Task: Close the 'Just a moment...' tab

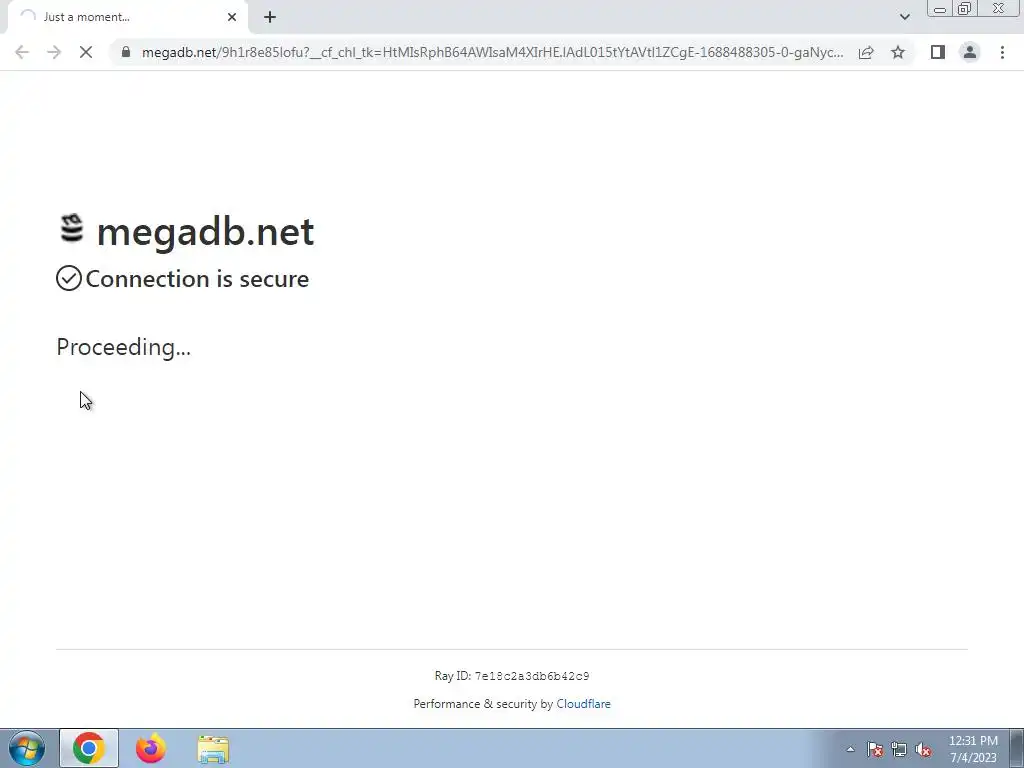Action: [232, 17]
